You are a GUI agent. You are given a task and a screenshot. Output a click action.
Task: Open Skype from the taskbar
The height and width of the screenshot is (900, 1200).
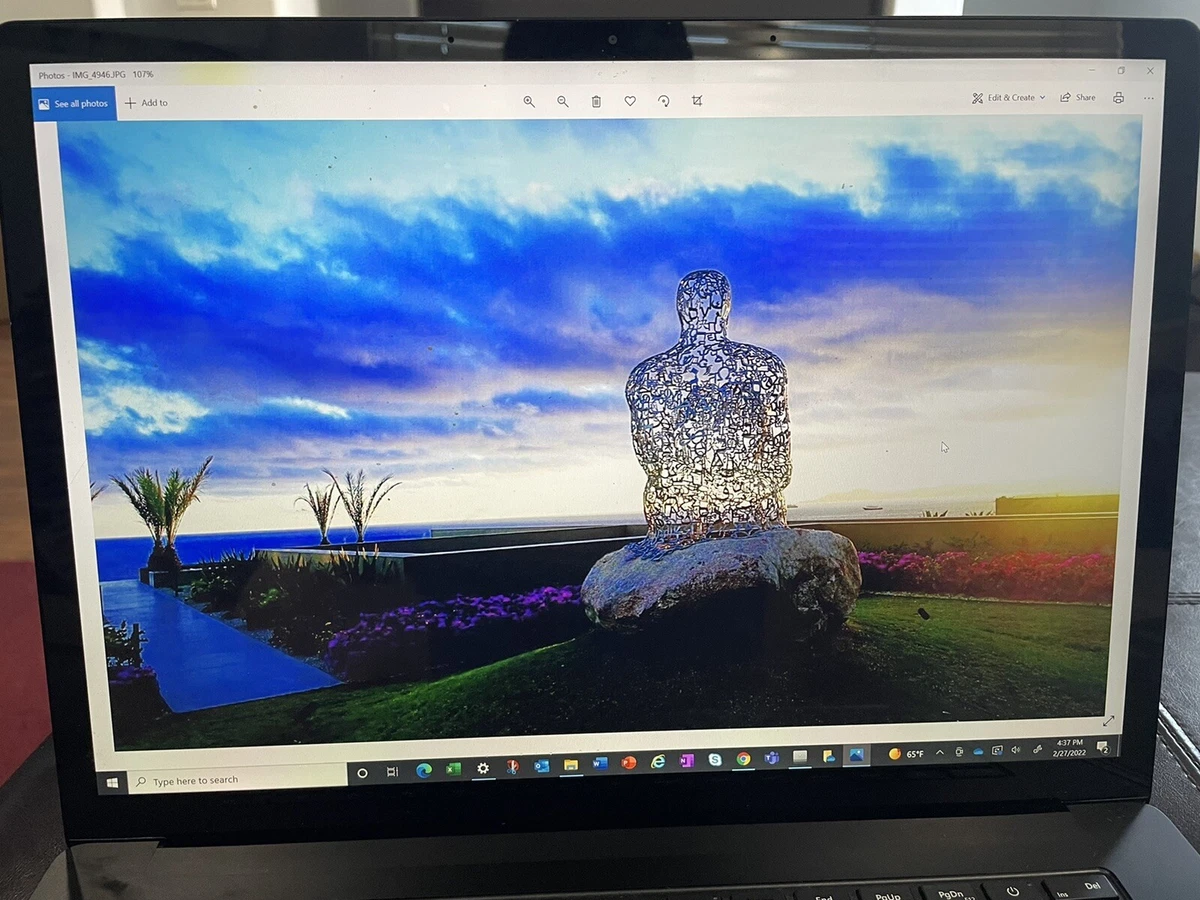(x=715, y=760)
